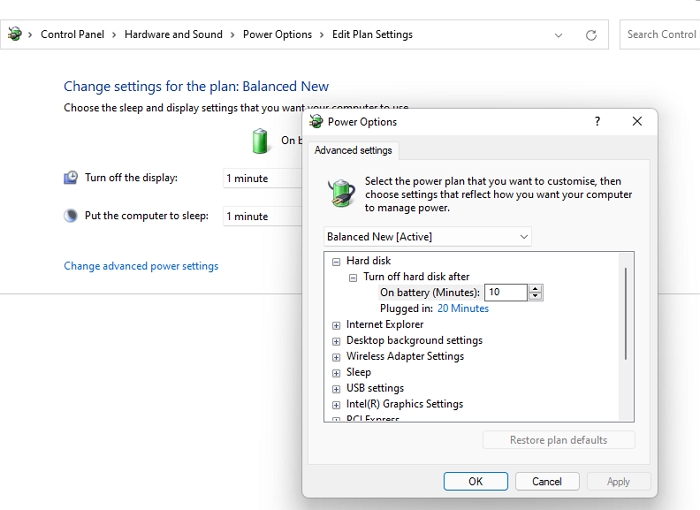Expand the Sleep settings node
The width and height of the screenshot is (700, 510).
click(x=336, y=372)
